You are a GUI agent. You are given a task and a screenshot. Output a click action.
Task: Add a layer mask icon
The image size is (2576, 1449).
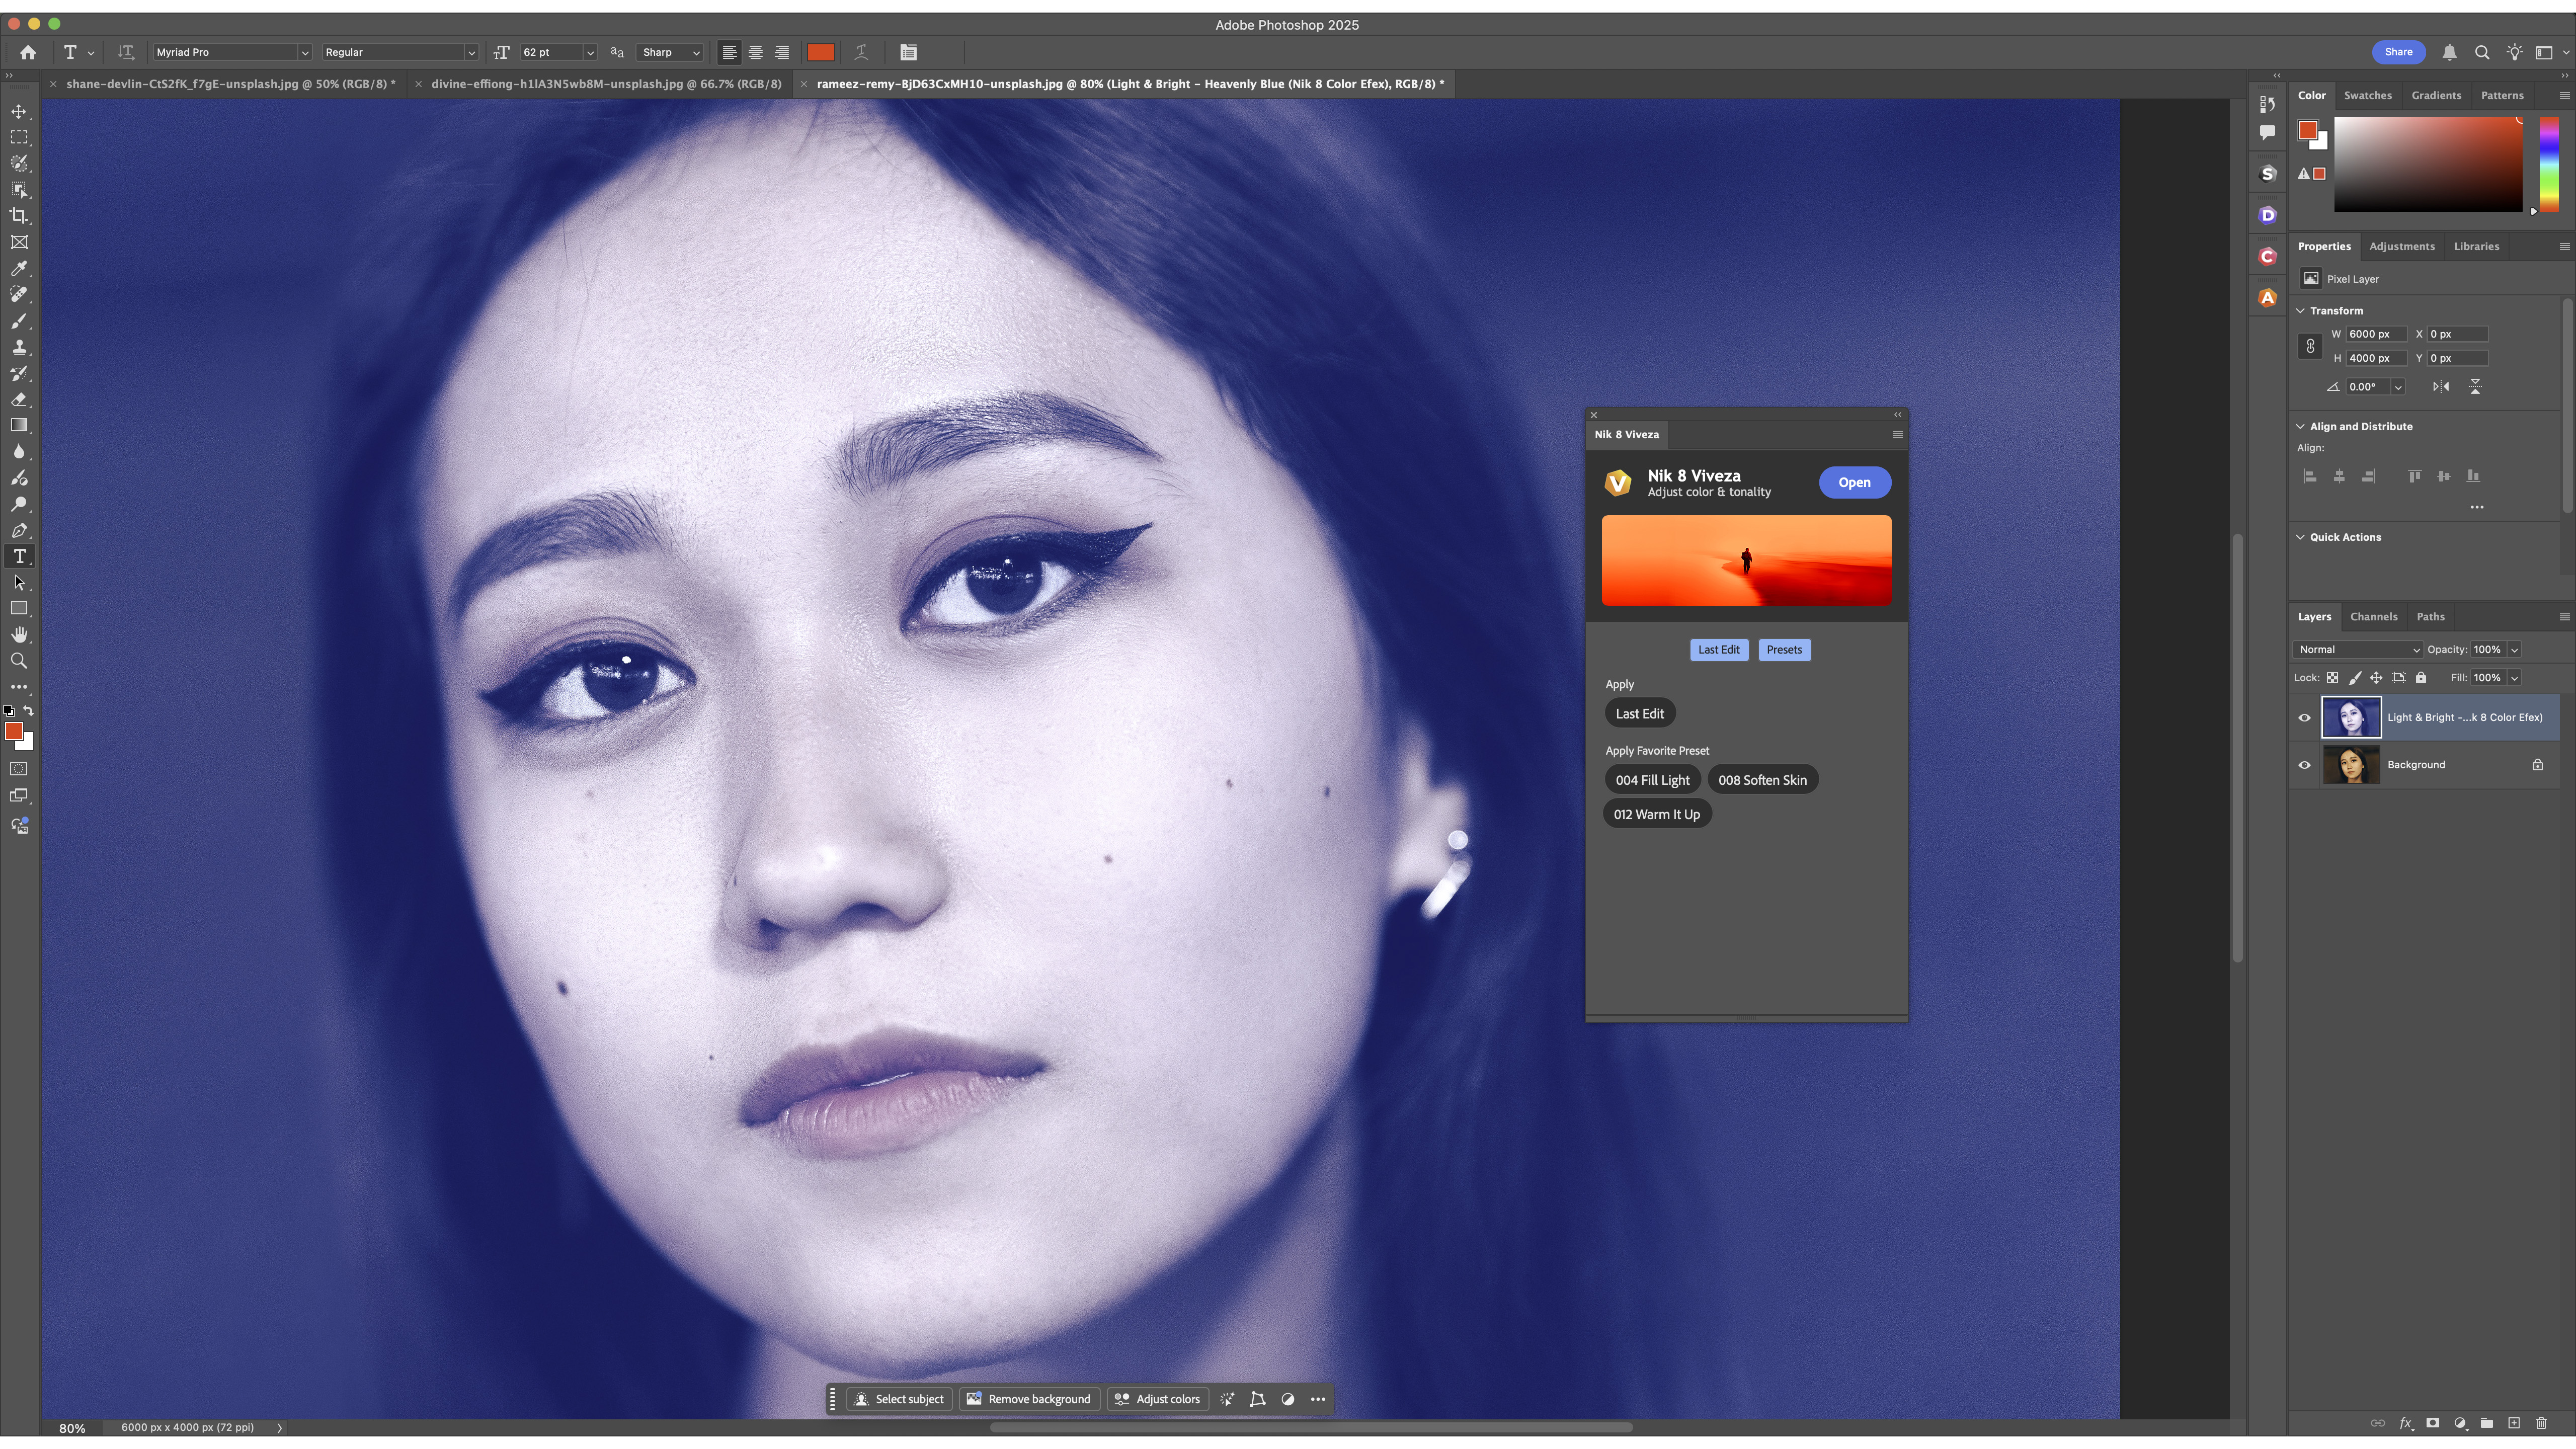point(2433,1423)
